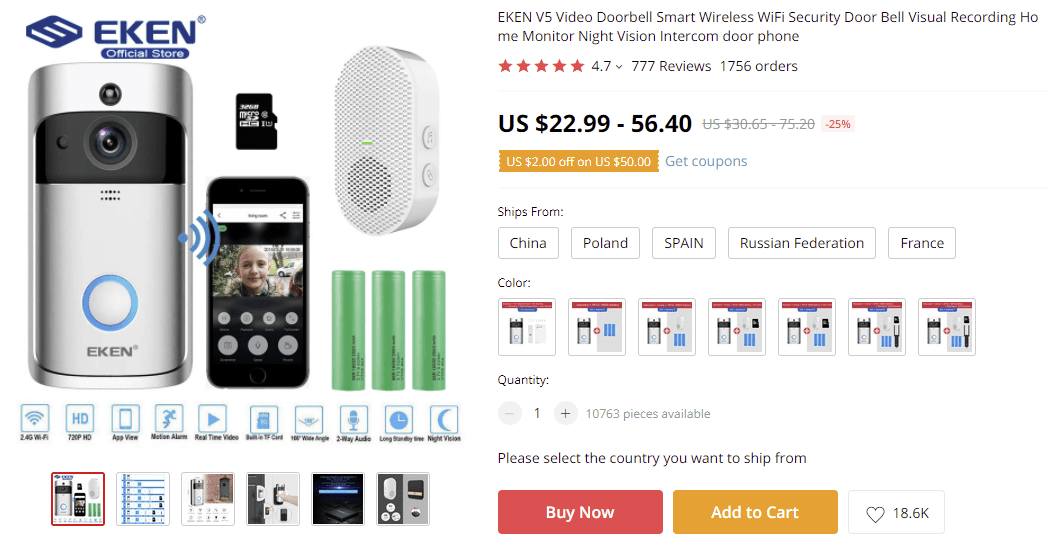Image resolution: width=1051 pixels, height=545 pixels.
Task: Select Poland shipping origin option
Action: (x=605, y=243)
